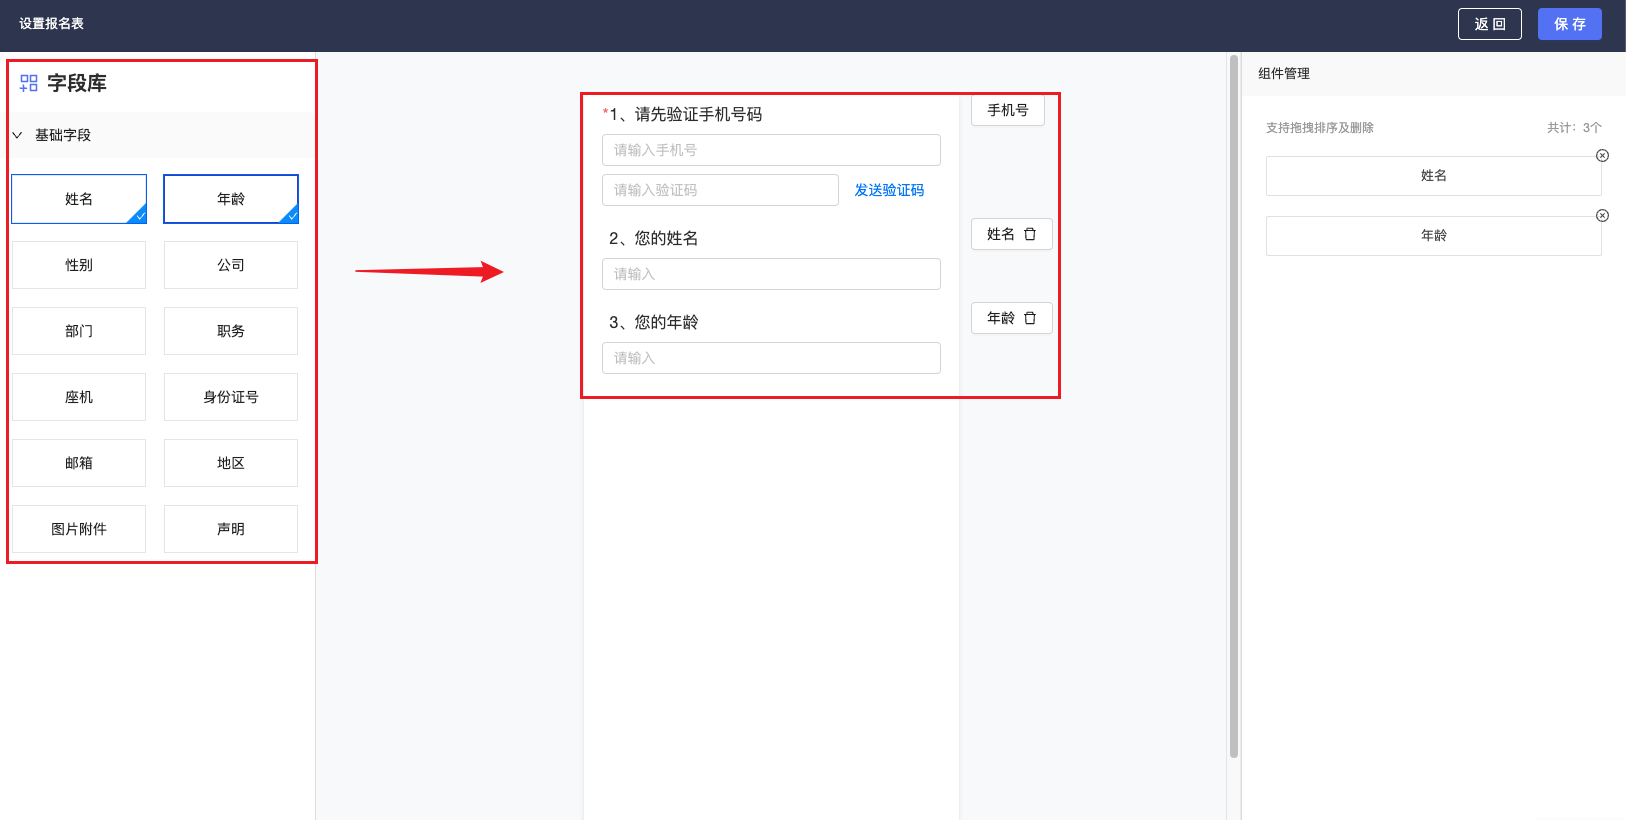Add the 性别 field to the form
Image resolution: width=1626 pixels, height=820 pixels.
pyautogui.click(x=79, y=265)
